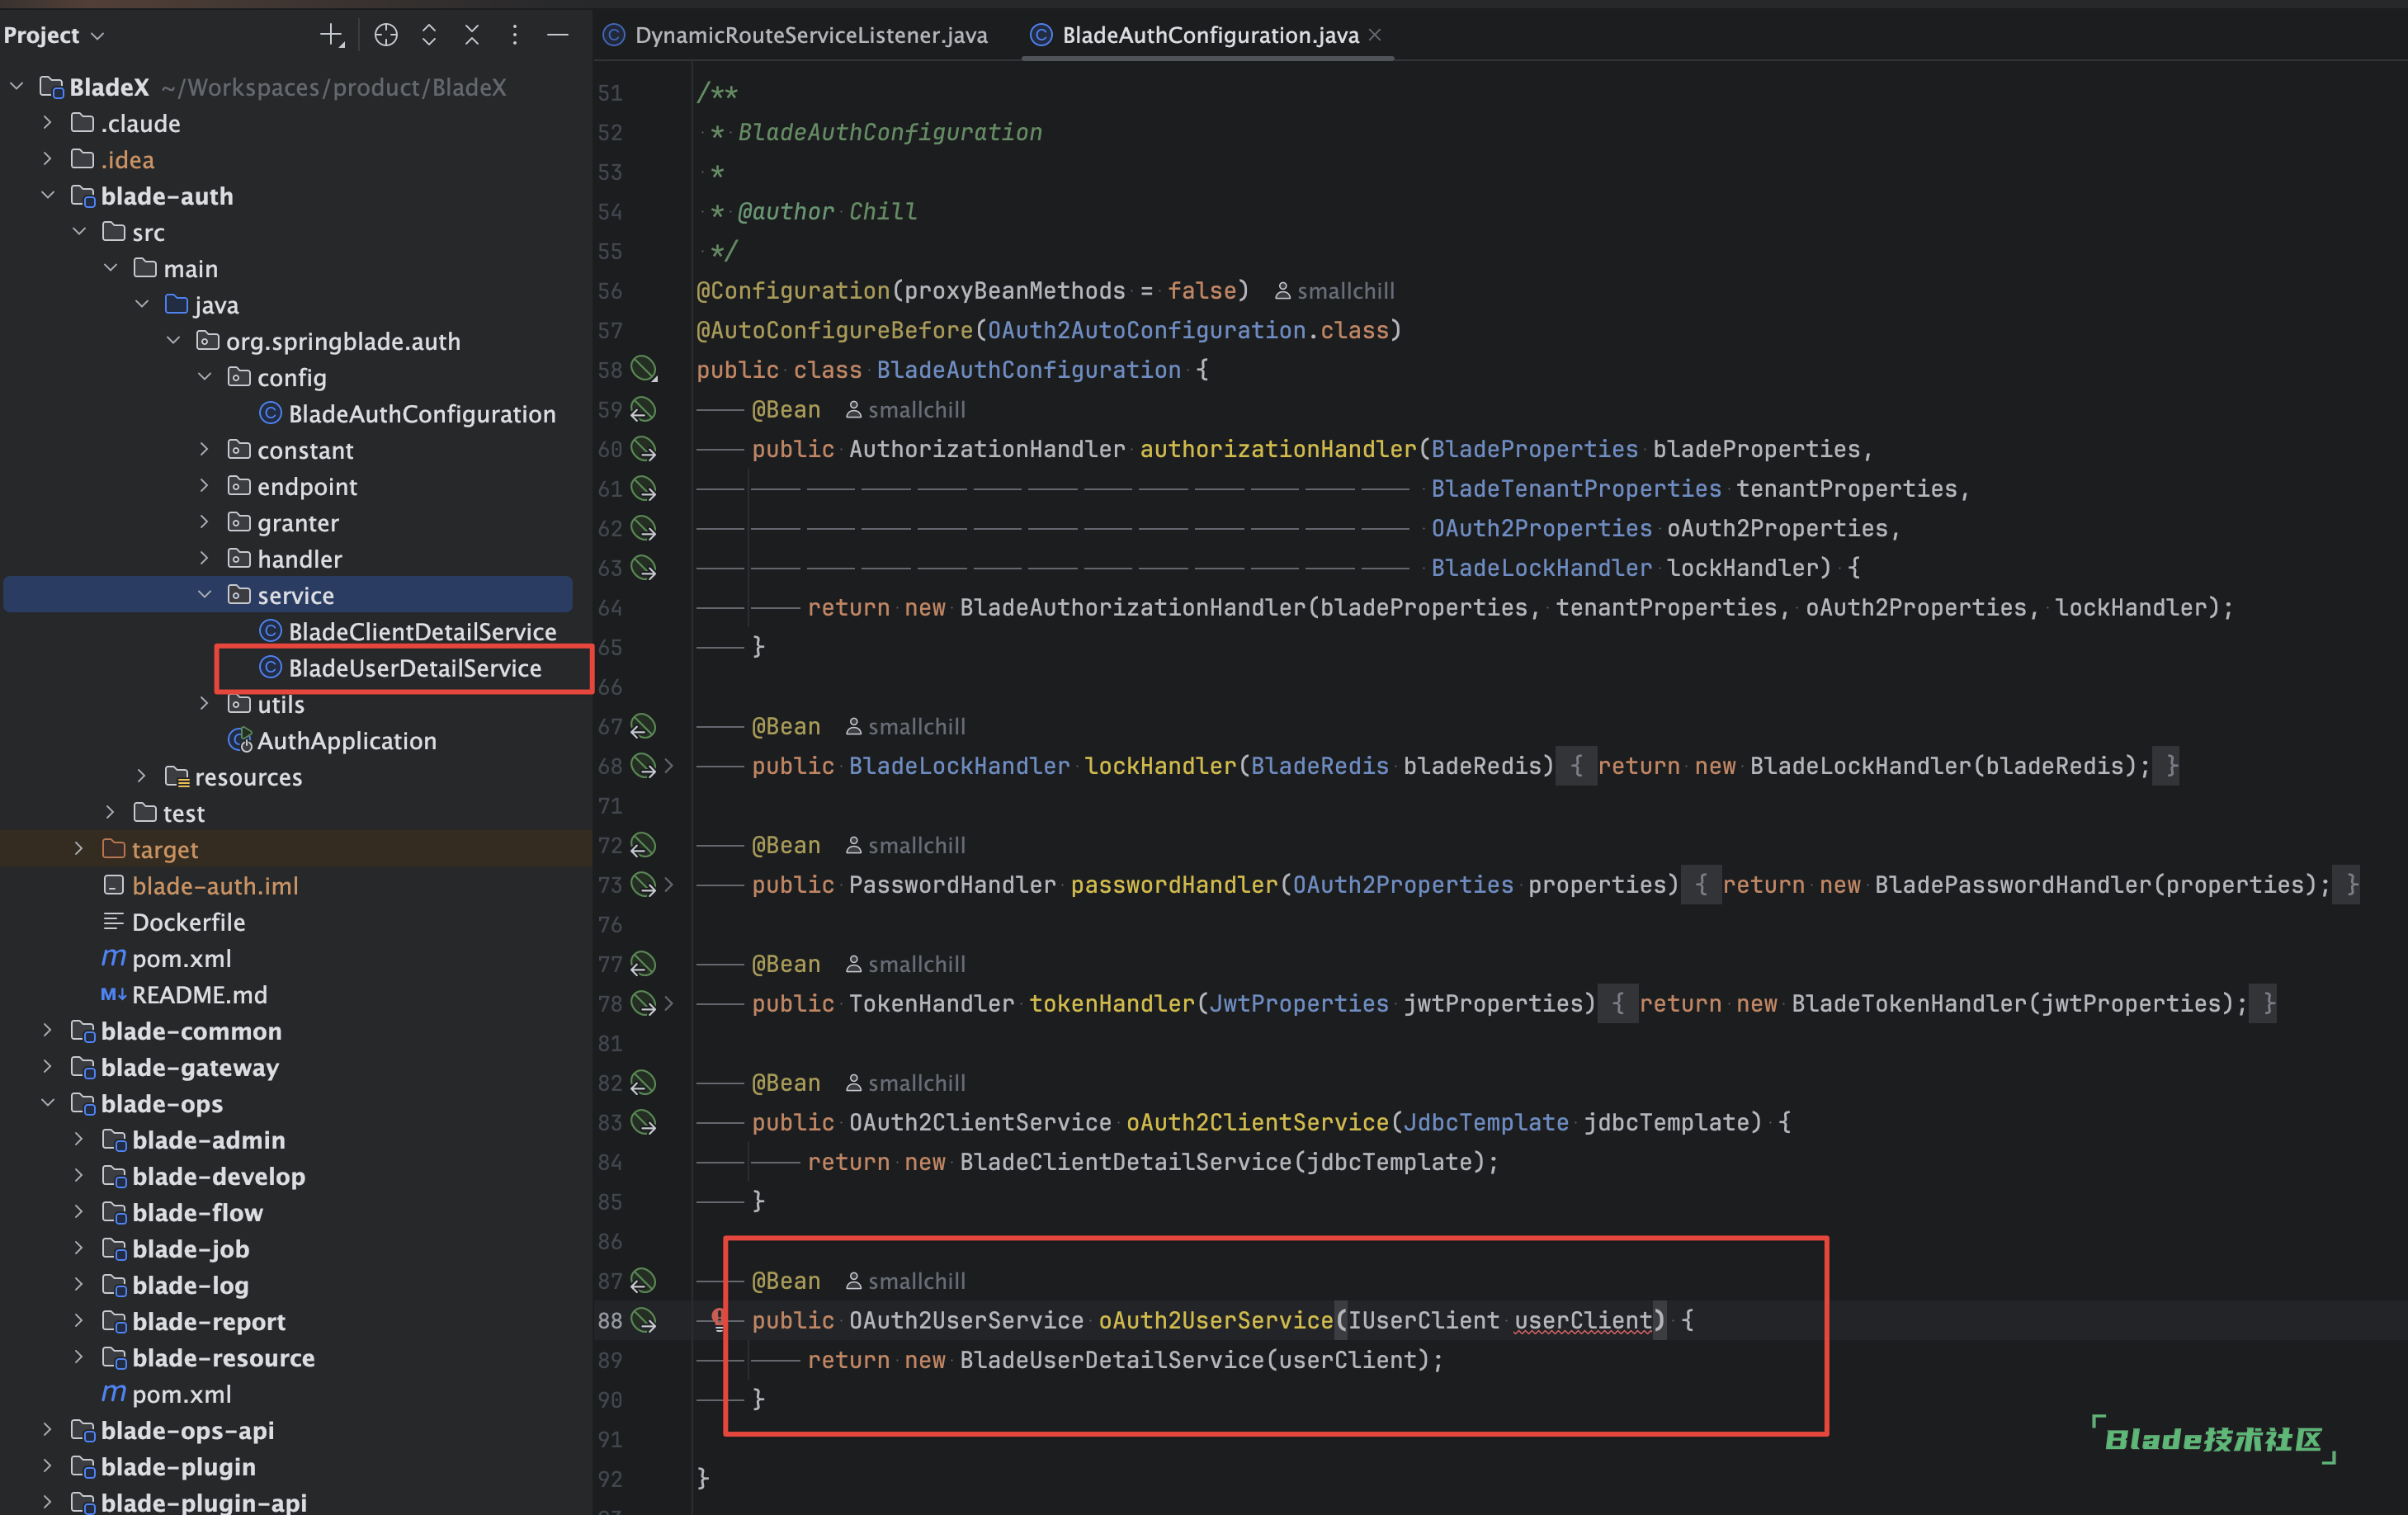Viewport: 2408px width, 1515px height.
Task: Close the BladeAuthConfiguration.java tab
Action: pos(1375,35)
